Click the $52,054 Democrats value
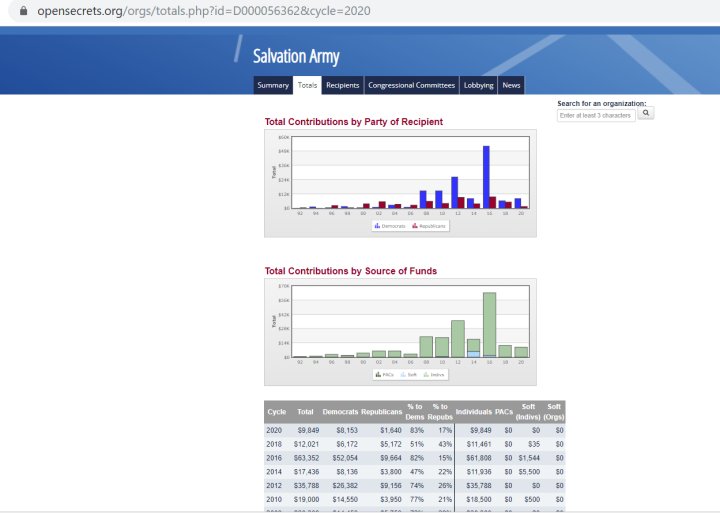Image resolution: width=720 pixels, height=514 pixels. point(345,458)
